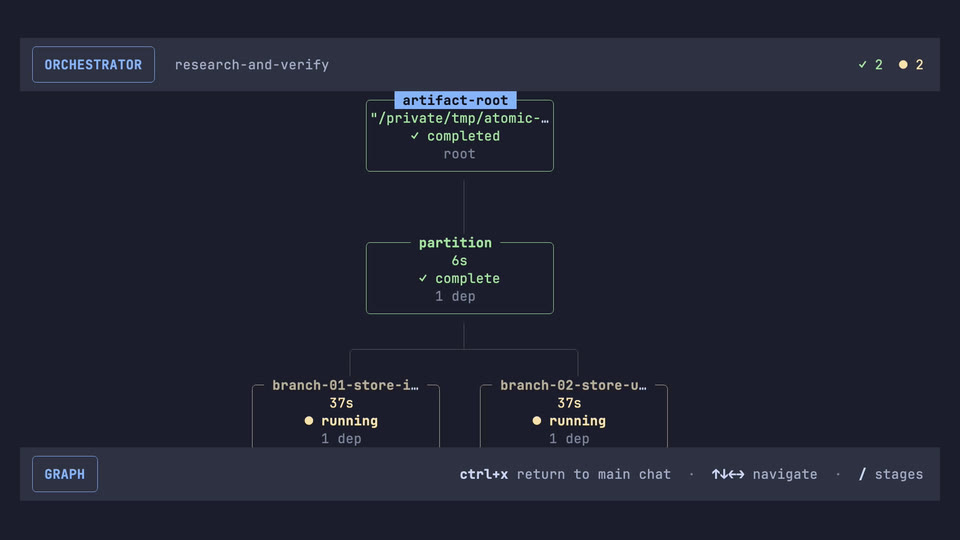
Task: Click the partition 1 dep label
Action: click(x=456, y=296)
